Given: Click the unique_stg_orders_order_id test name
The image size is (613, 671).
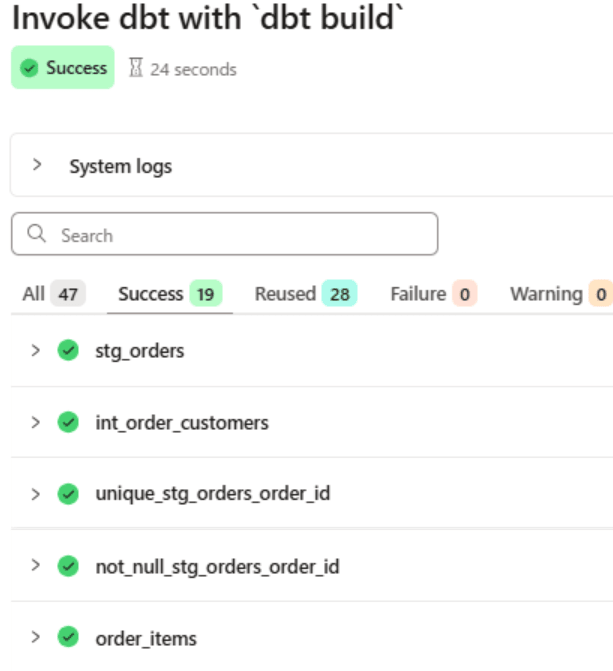Looking at the screenshot, I should (x=213, y=494).
